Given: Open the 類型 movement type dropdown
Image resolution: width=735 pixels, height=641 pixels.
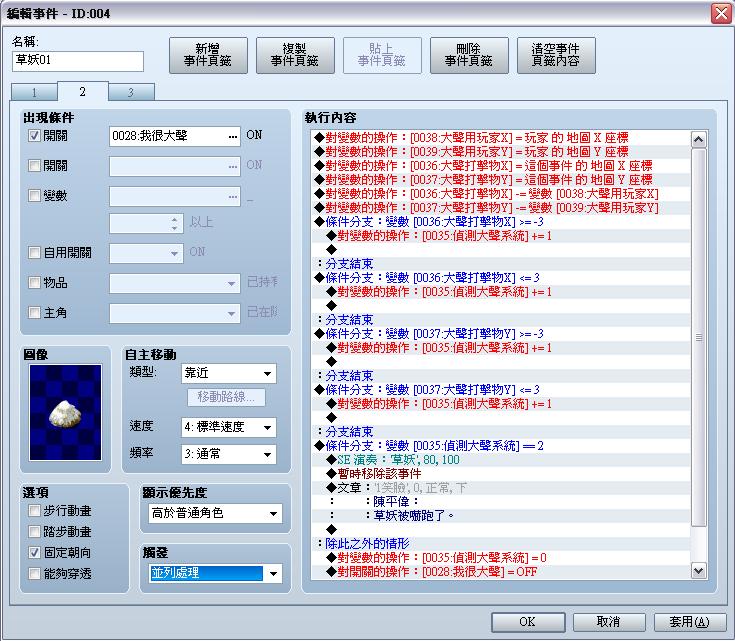Looking at the screenshot, I should (x=229, y=373).
